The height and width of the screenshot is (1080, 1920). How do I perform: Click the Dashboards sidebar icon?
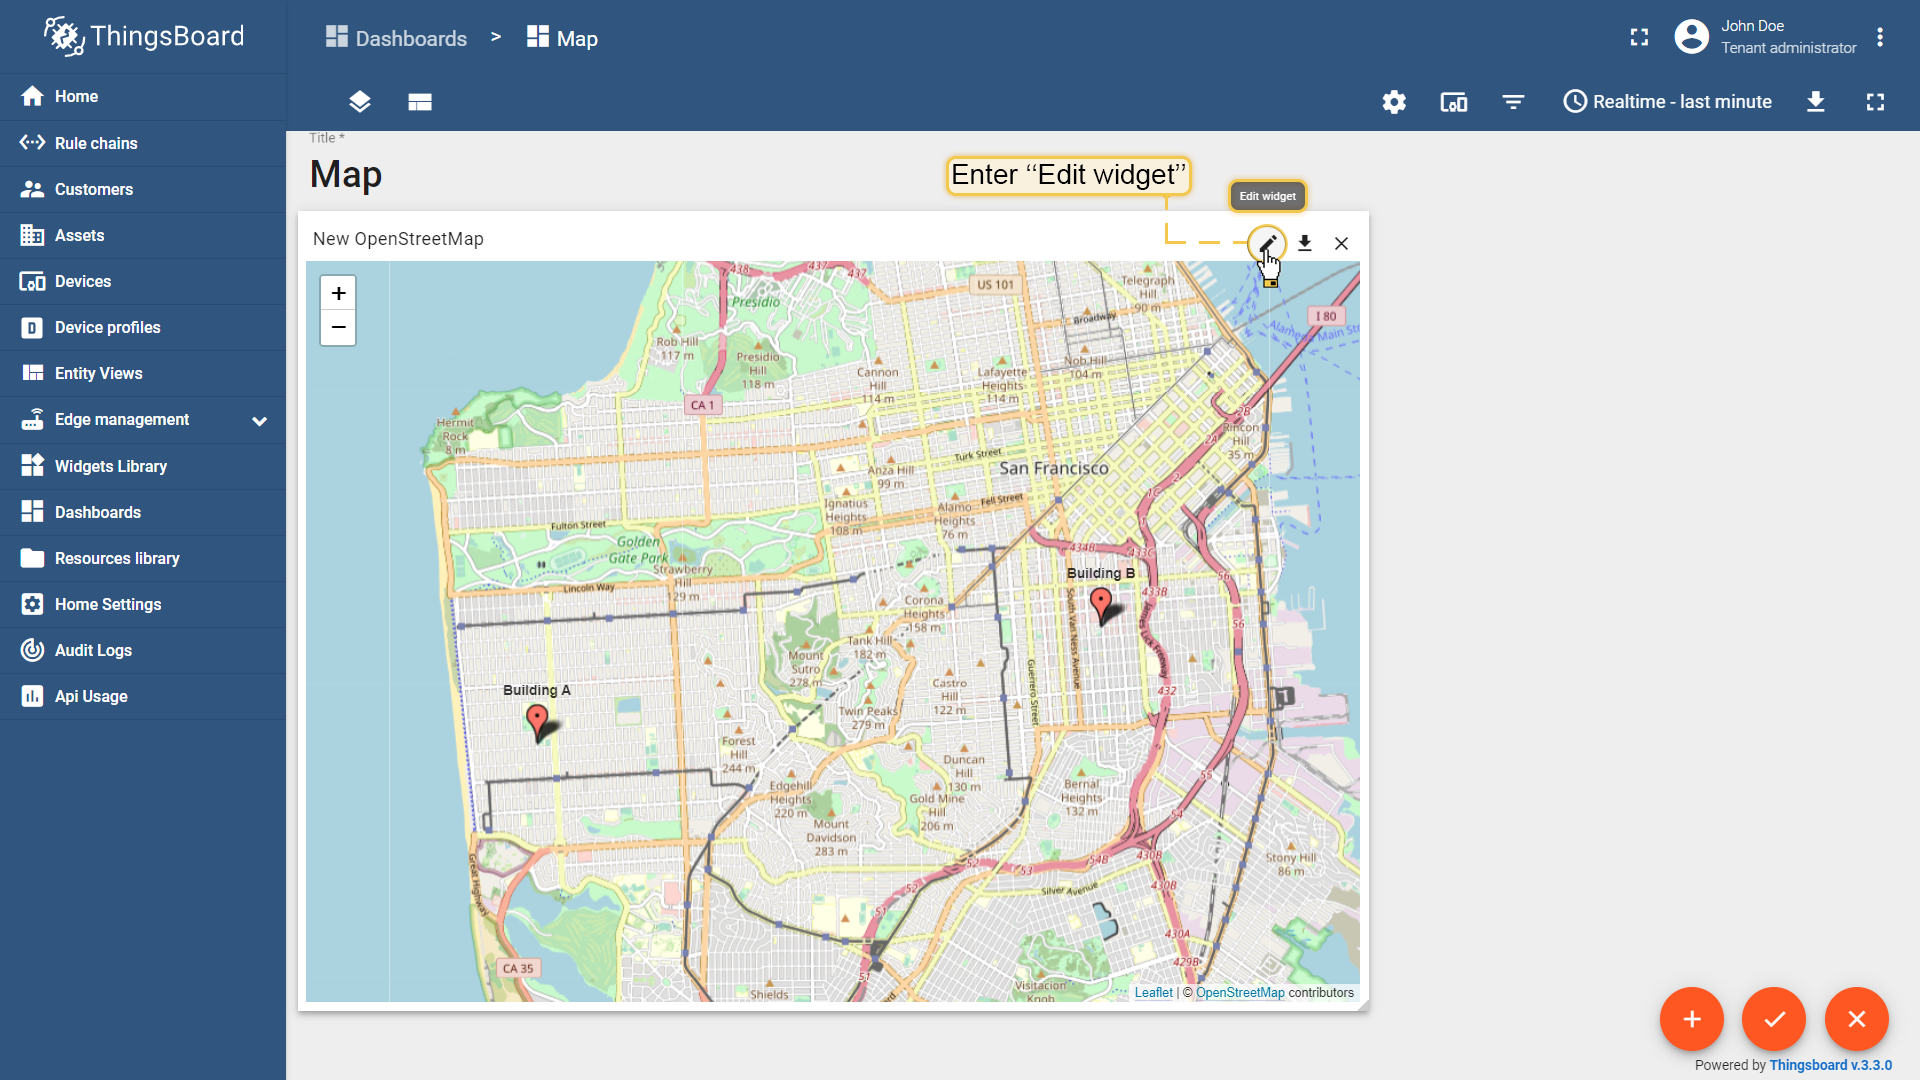click(32, 512)
